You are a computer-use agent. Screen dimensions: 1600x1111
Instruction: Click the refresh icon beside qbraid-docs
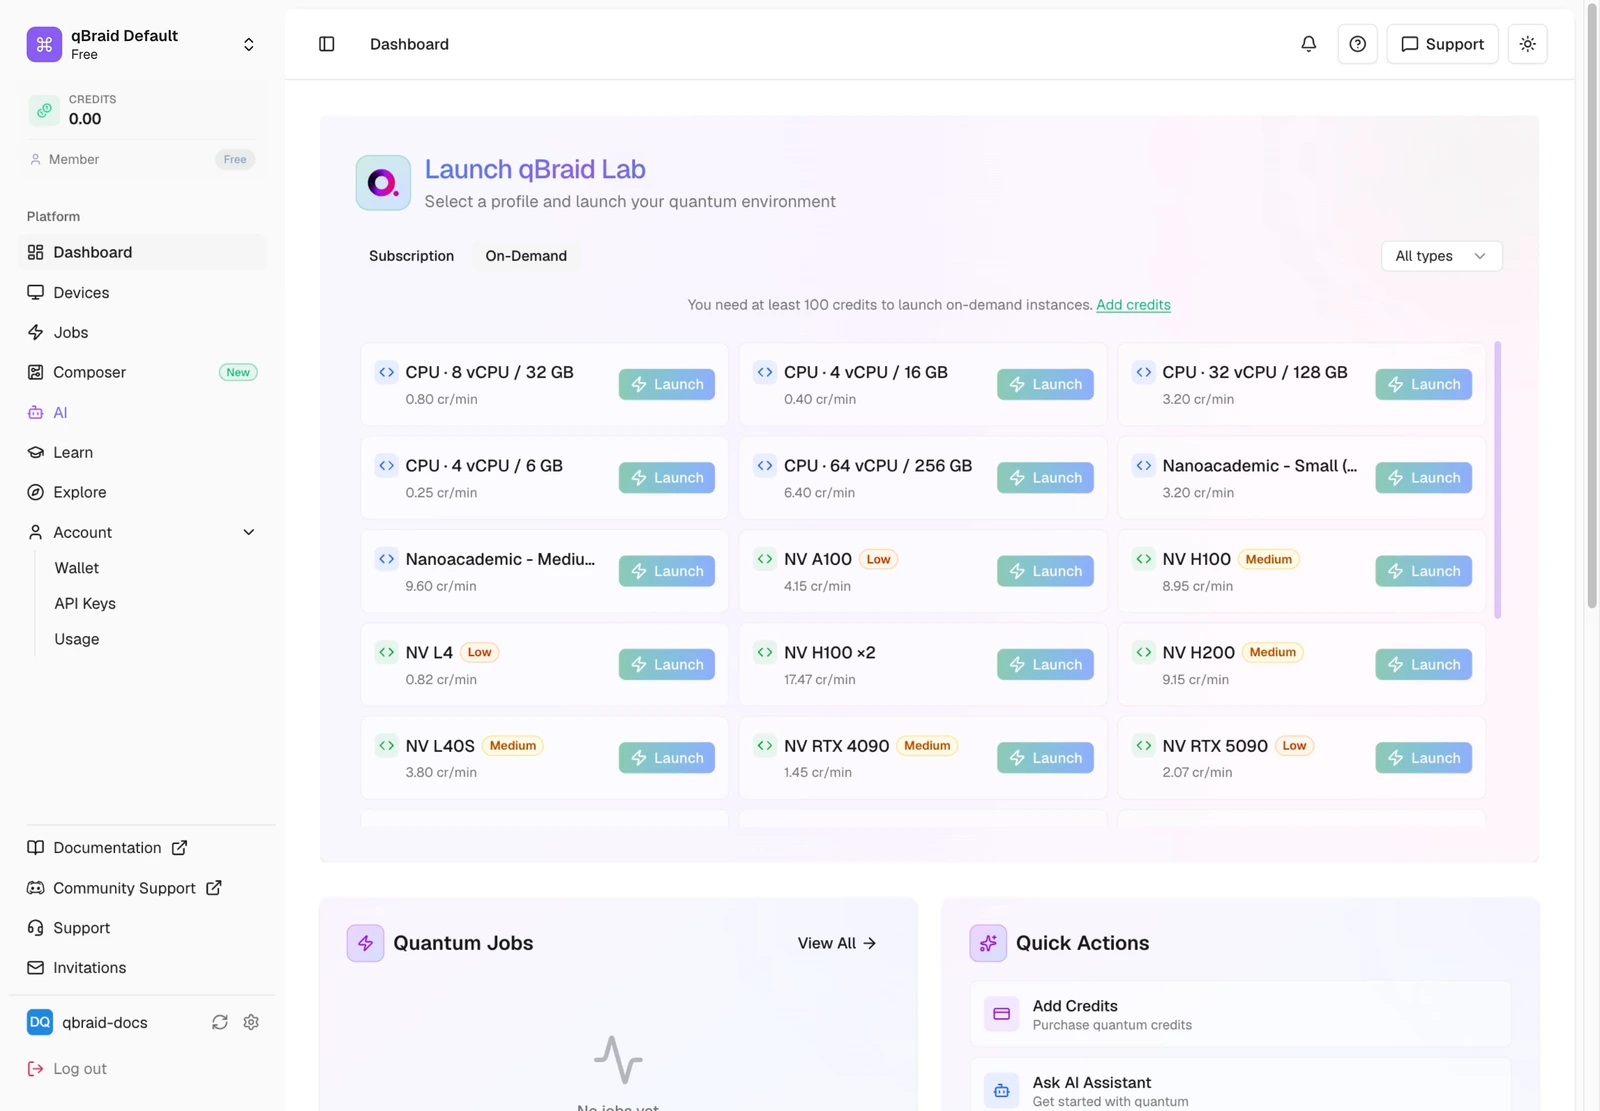(x=220, y=1022)
